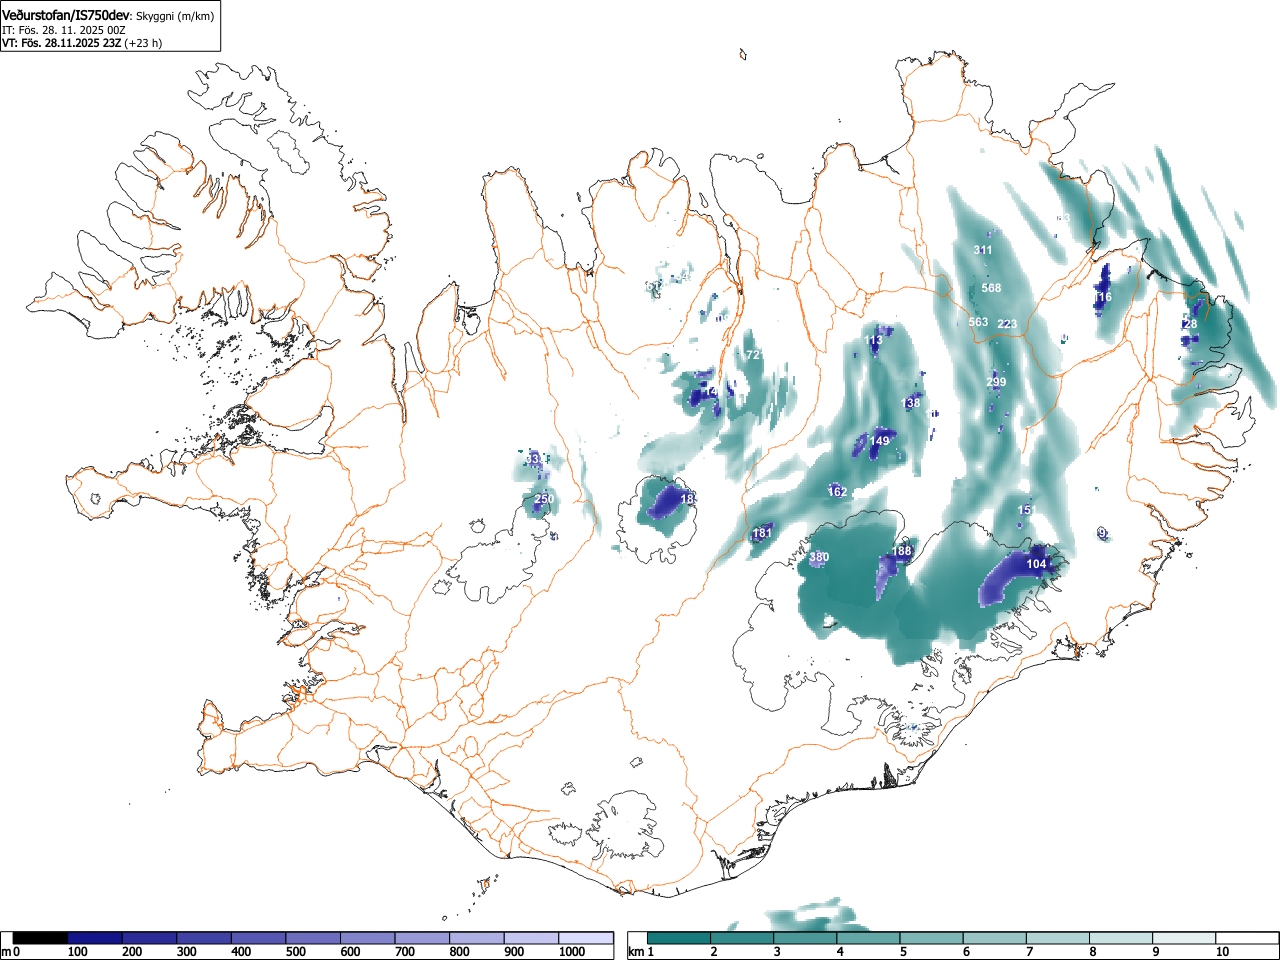Click the visibility value 116
The image size is (1280, 960).
click(x=1102, y=297)
